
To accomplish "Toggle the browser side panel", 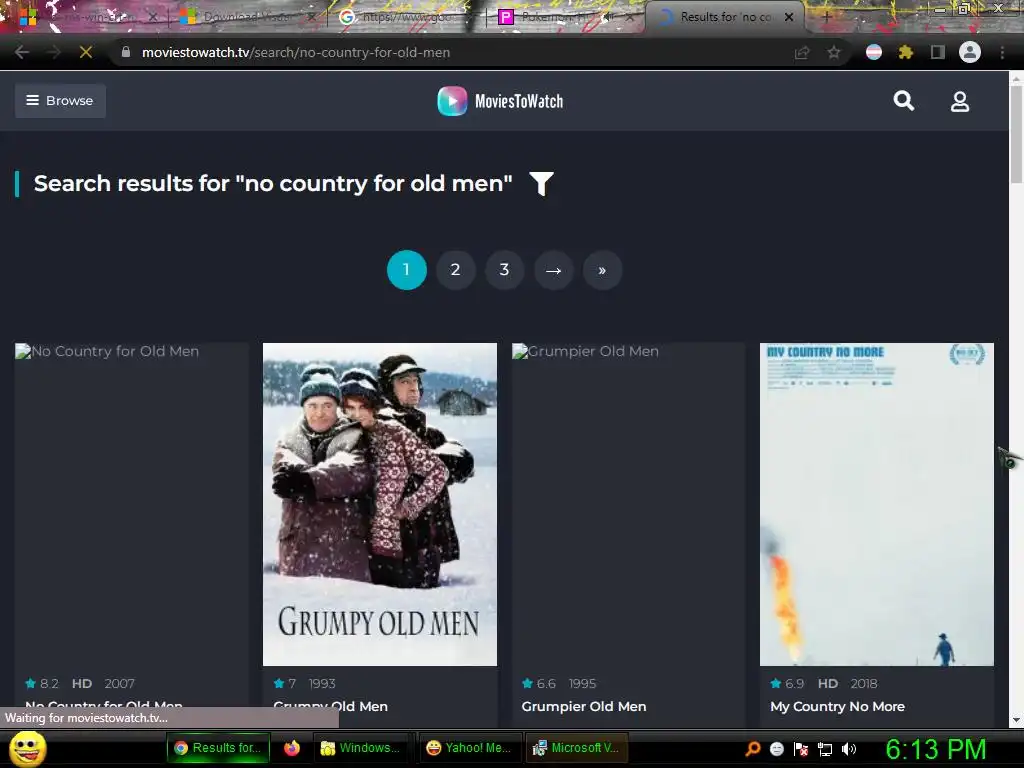I will [938, 52].
